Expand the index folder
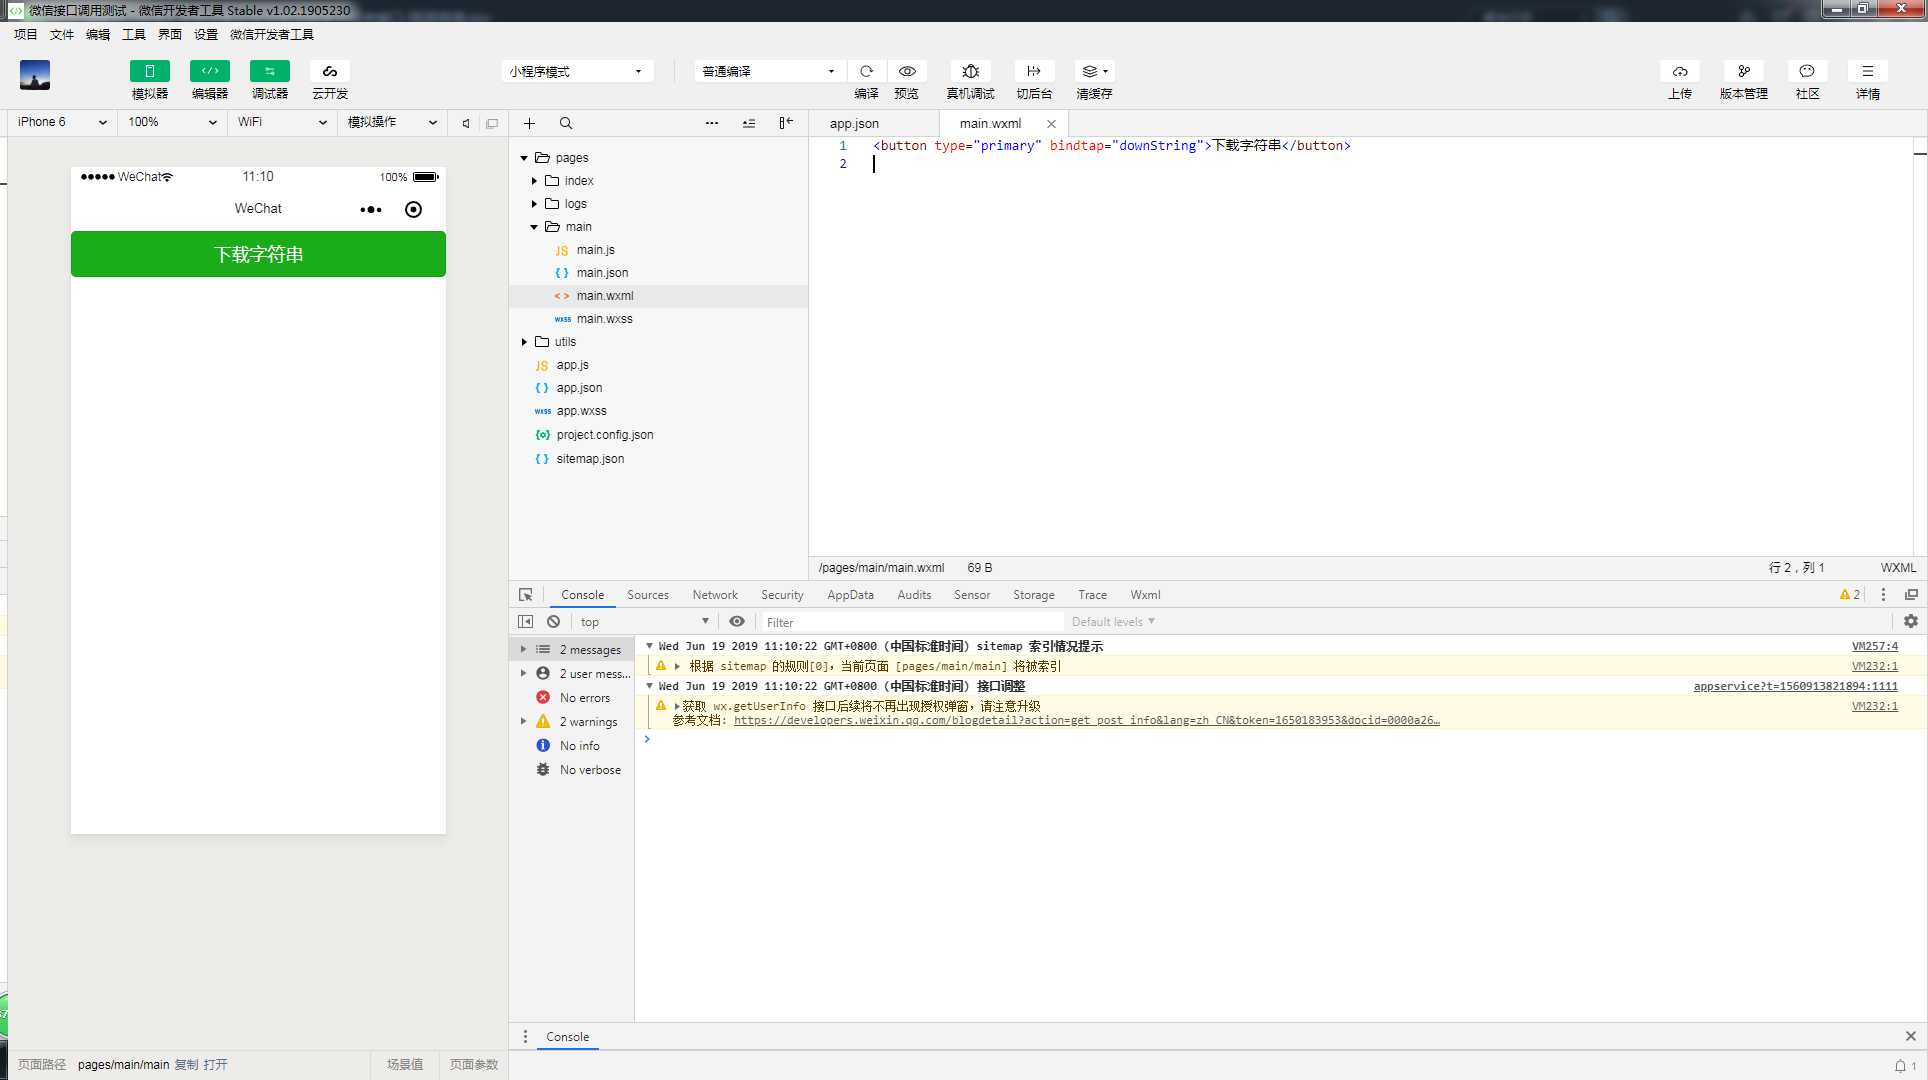Viewport: 1928px width, 1080px height. tap(534, 181)
